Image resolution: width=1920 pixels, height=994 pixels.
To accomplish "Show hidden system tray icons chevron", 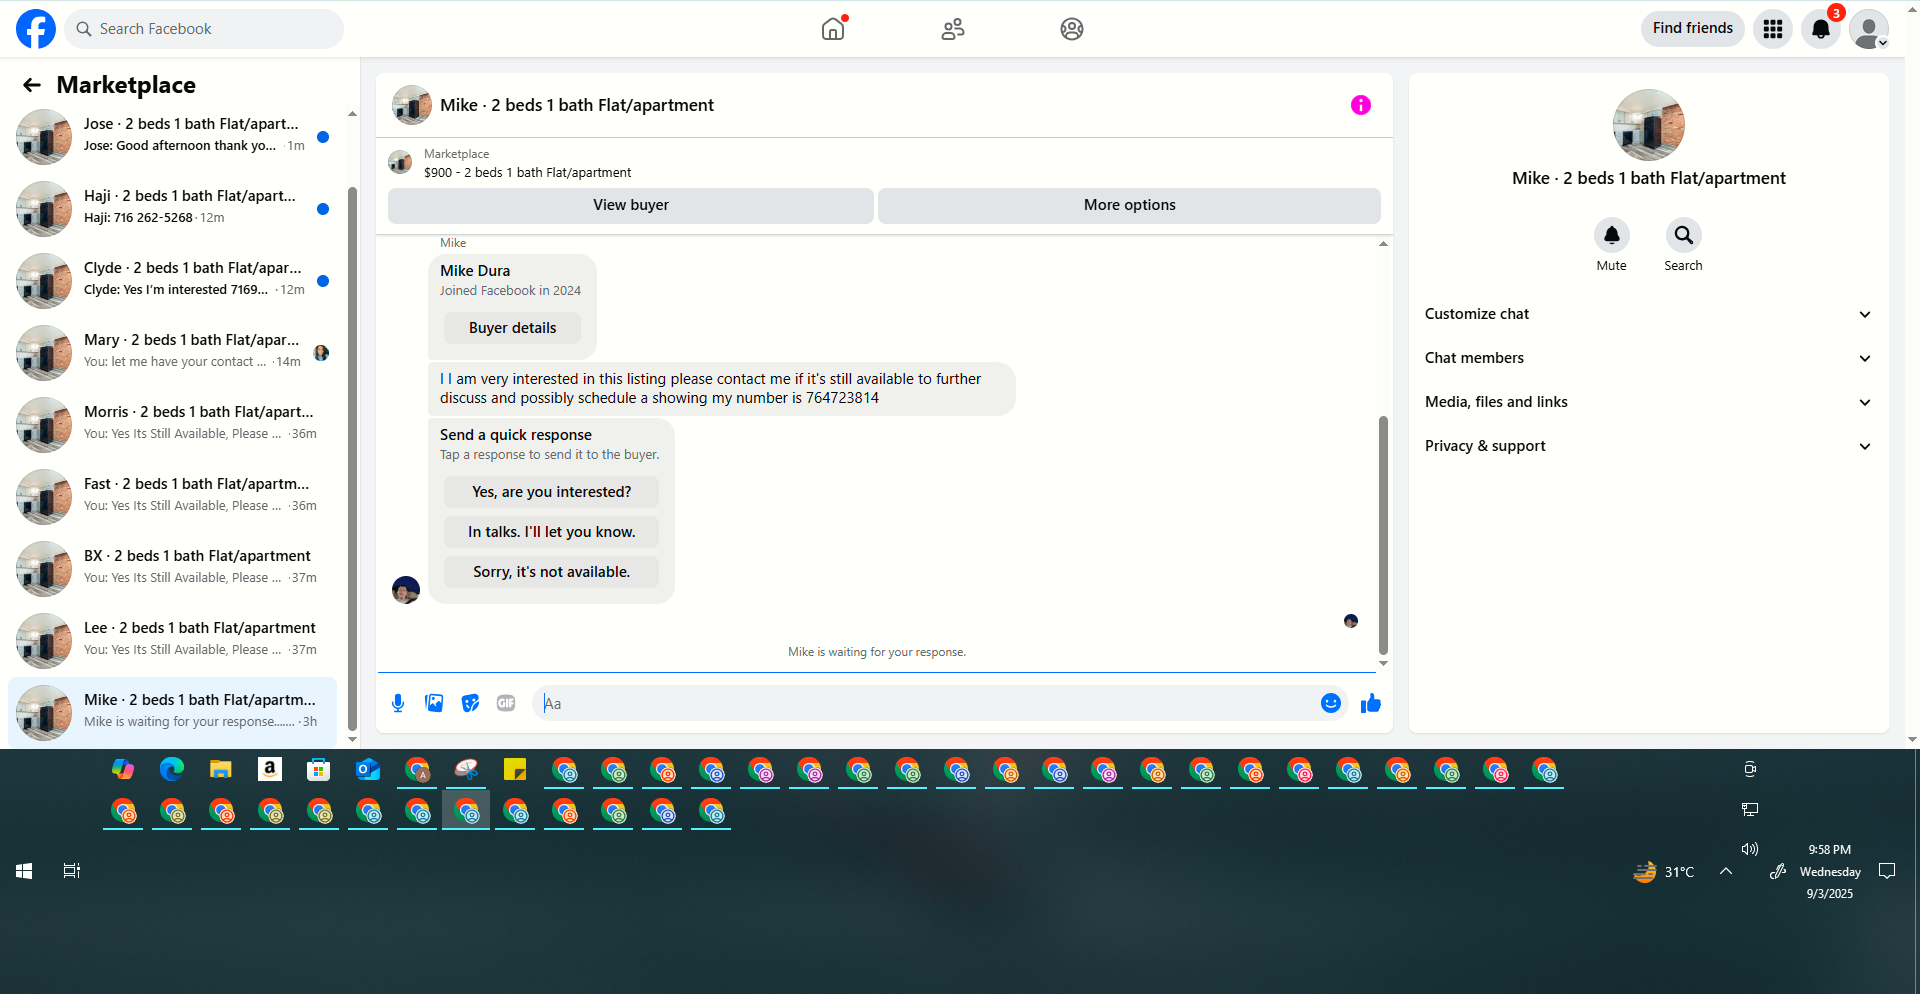I will click(x=1726, y=871).
